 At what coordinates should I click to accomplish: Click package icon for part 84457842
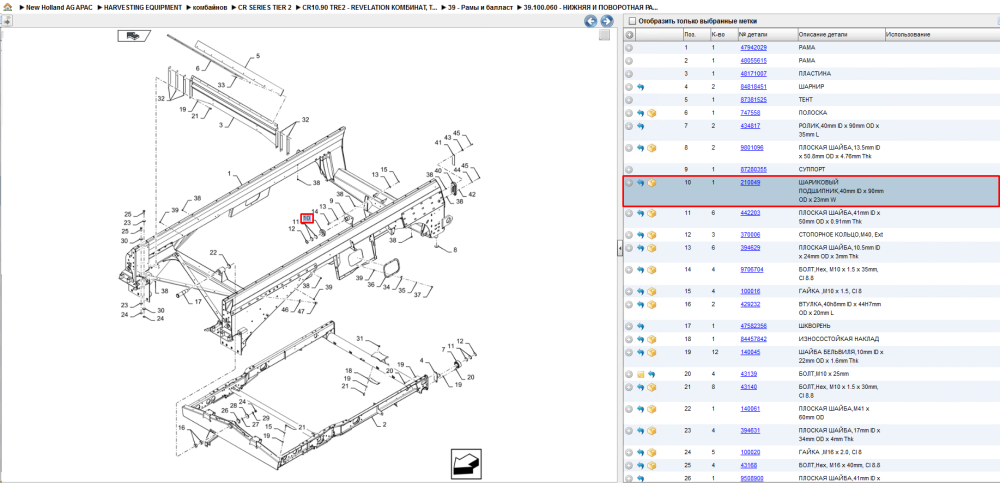coord(652,339)
